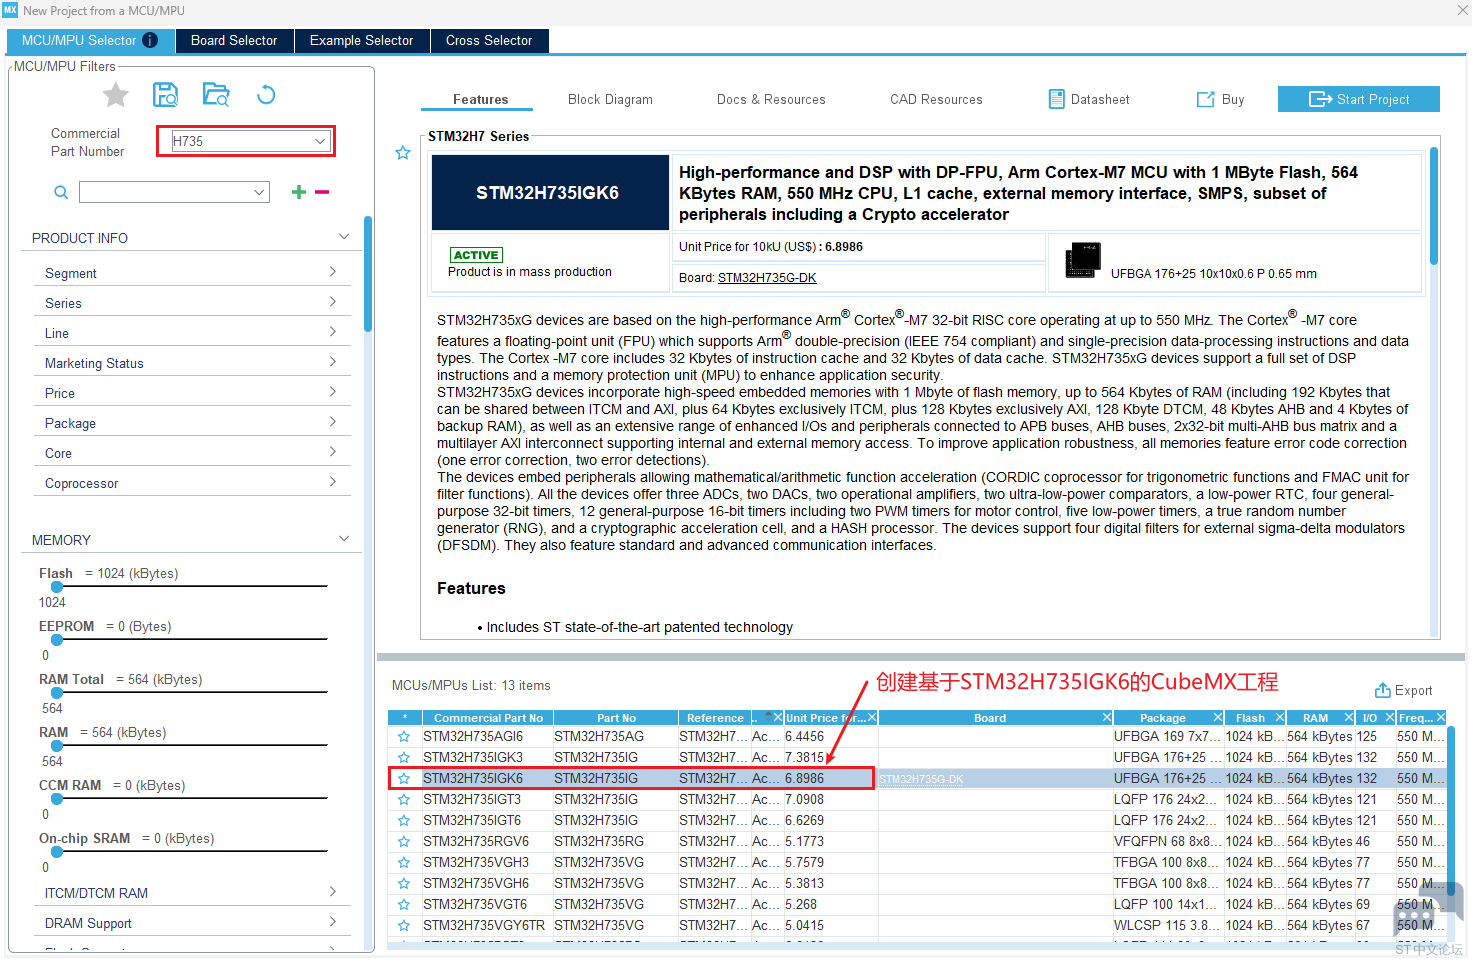Close the Flash column with its X

pyautogui.click(x=1280, y=717)
